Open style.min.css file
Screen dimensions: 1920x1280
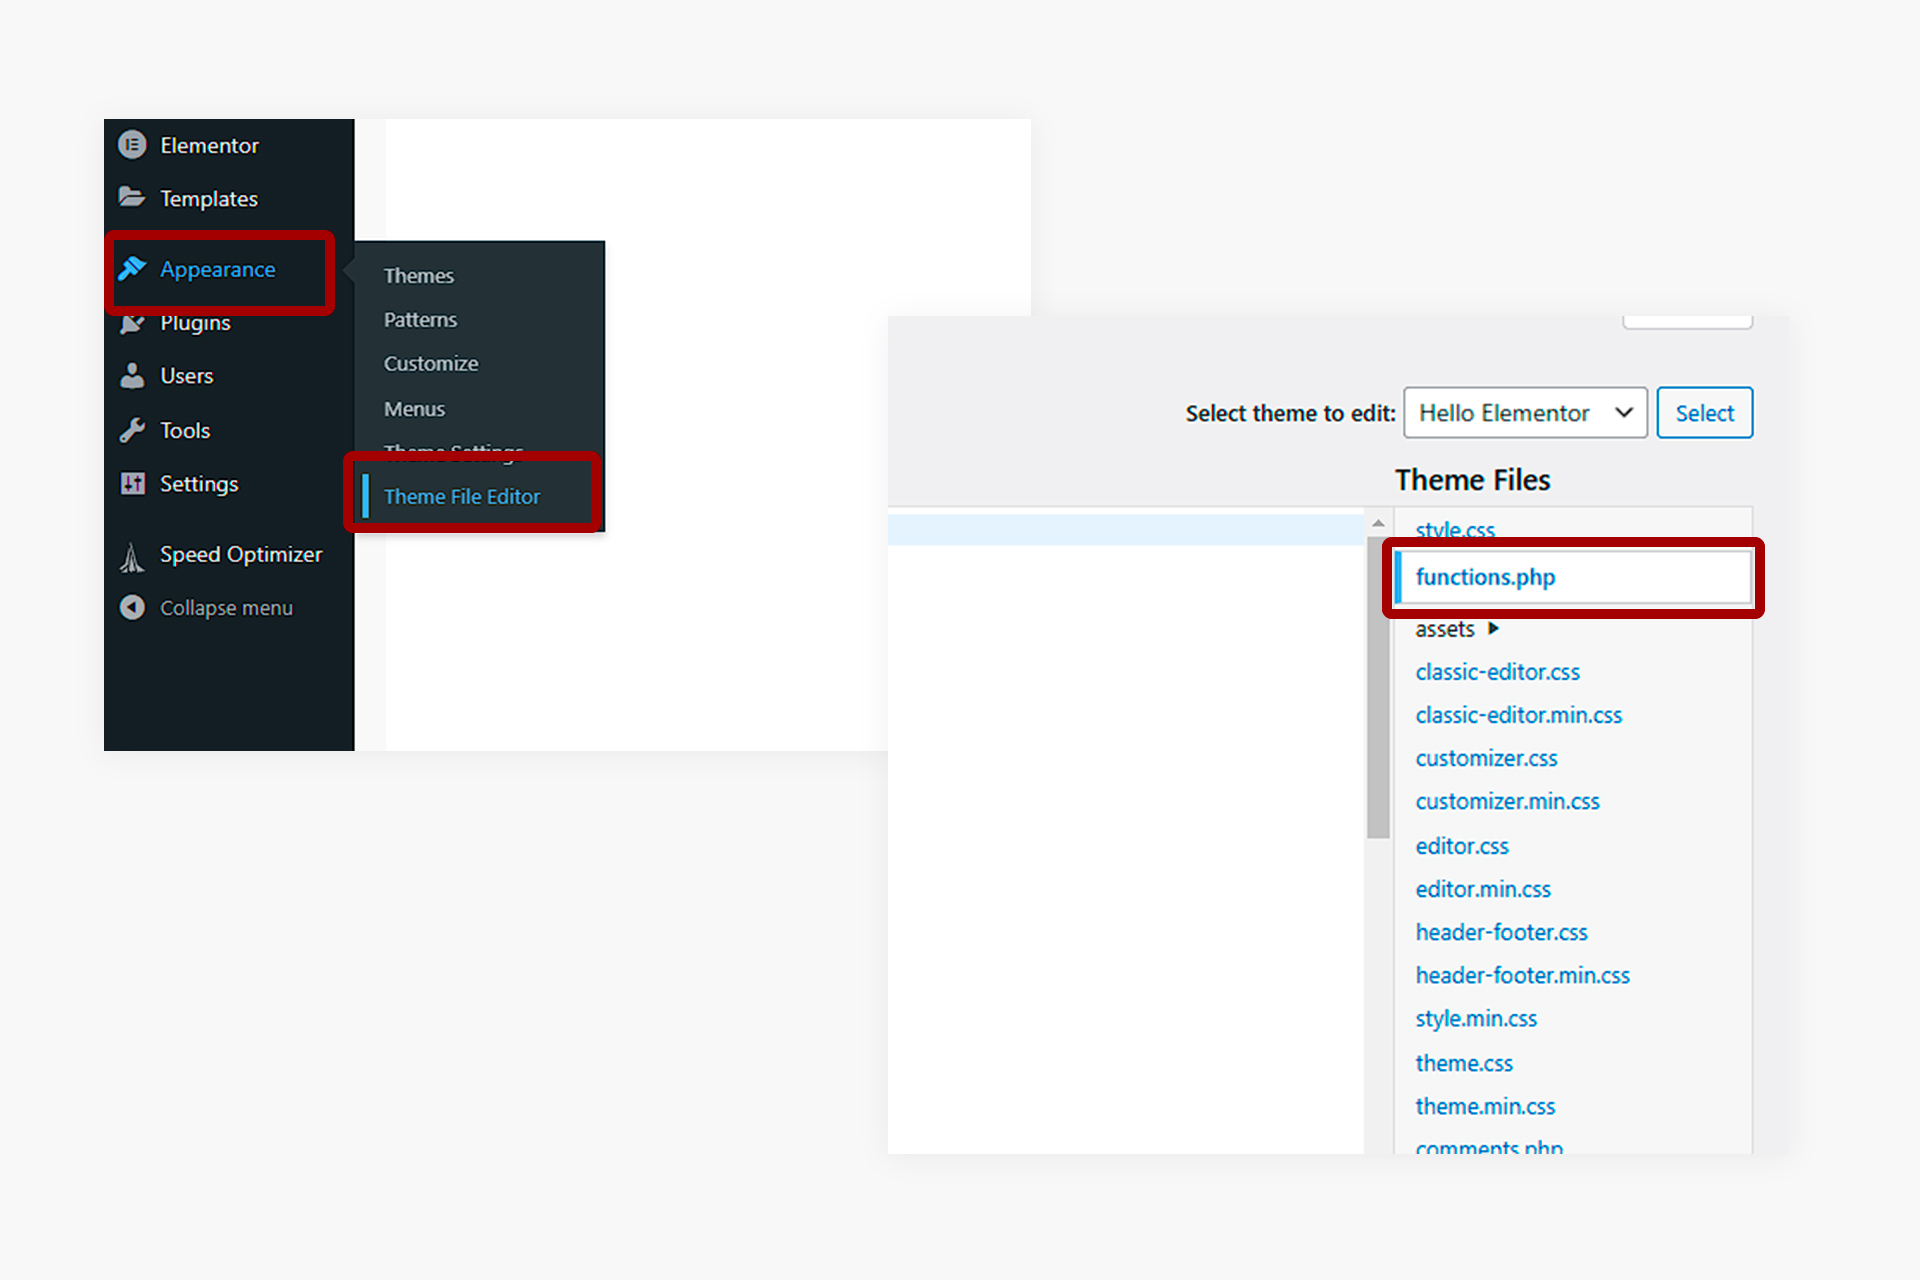pyautogui.click(x=1476, y=1018)
